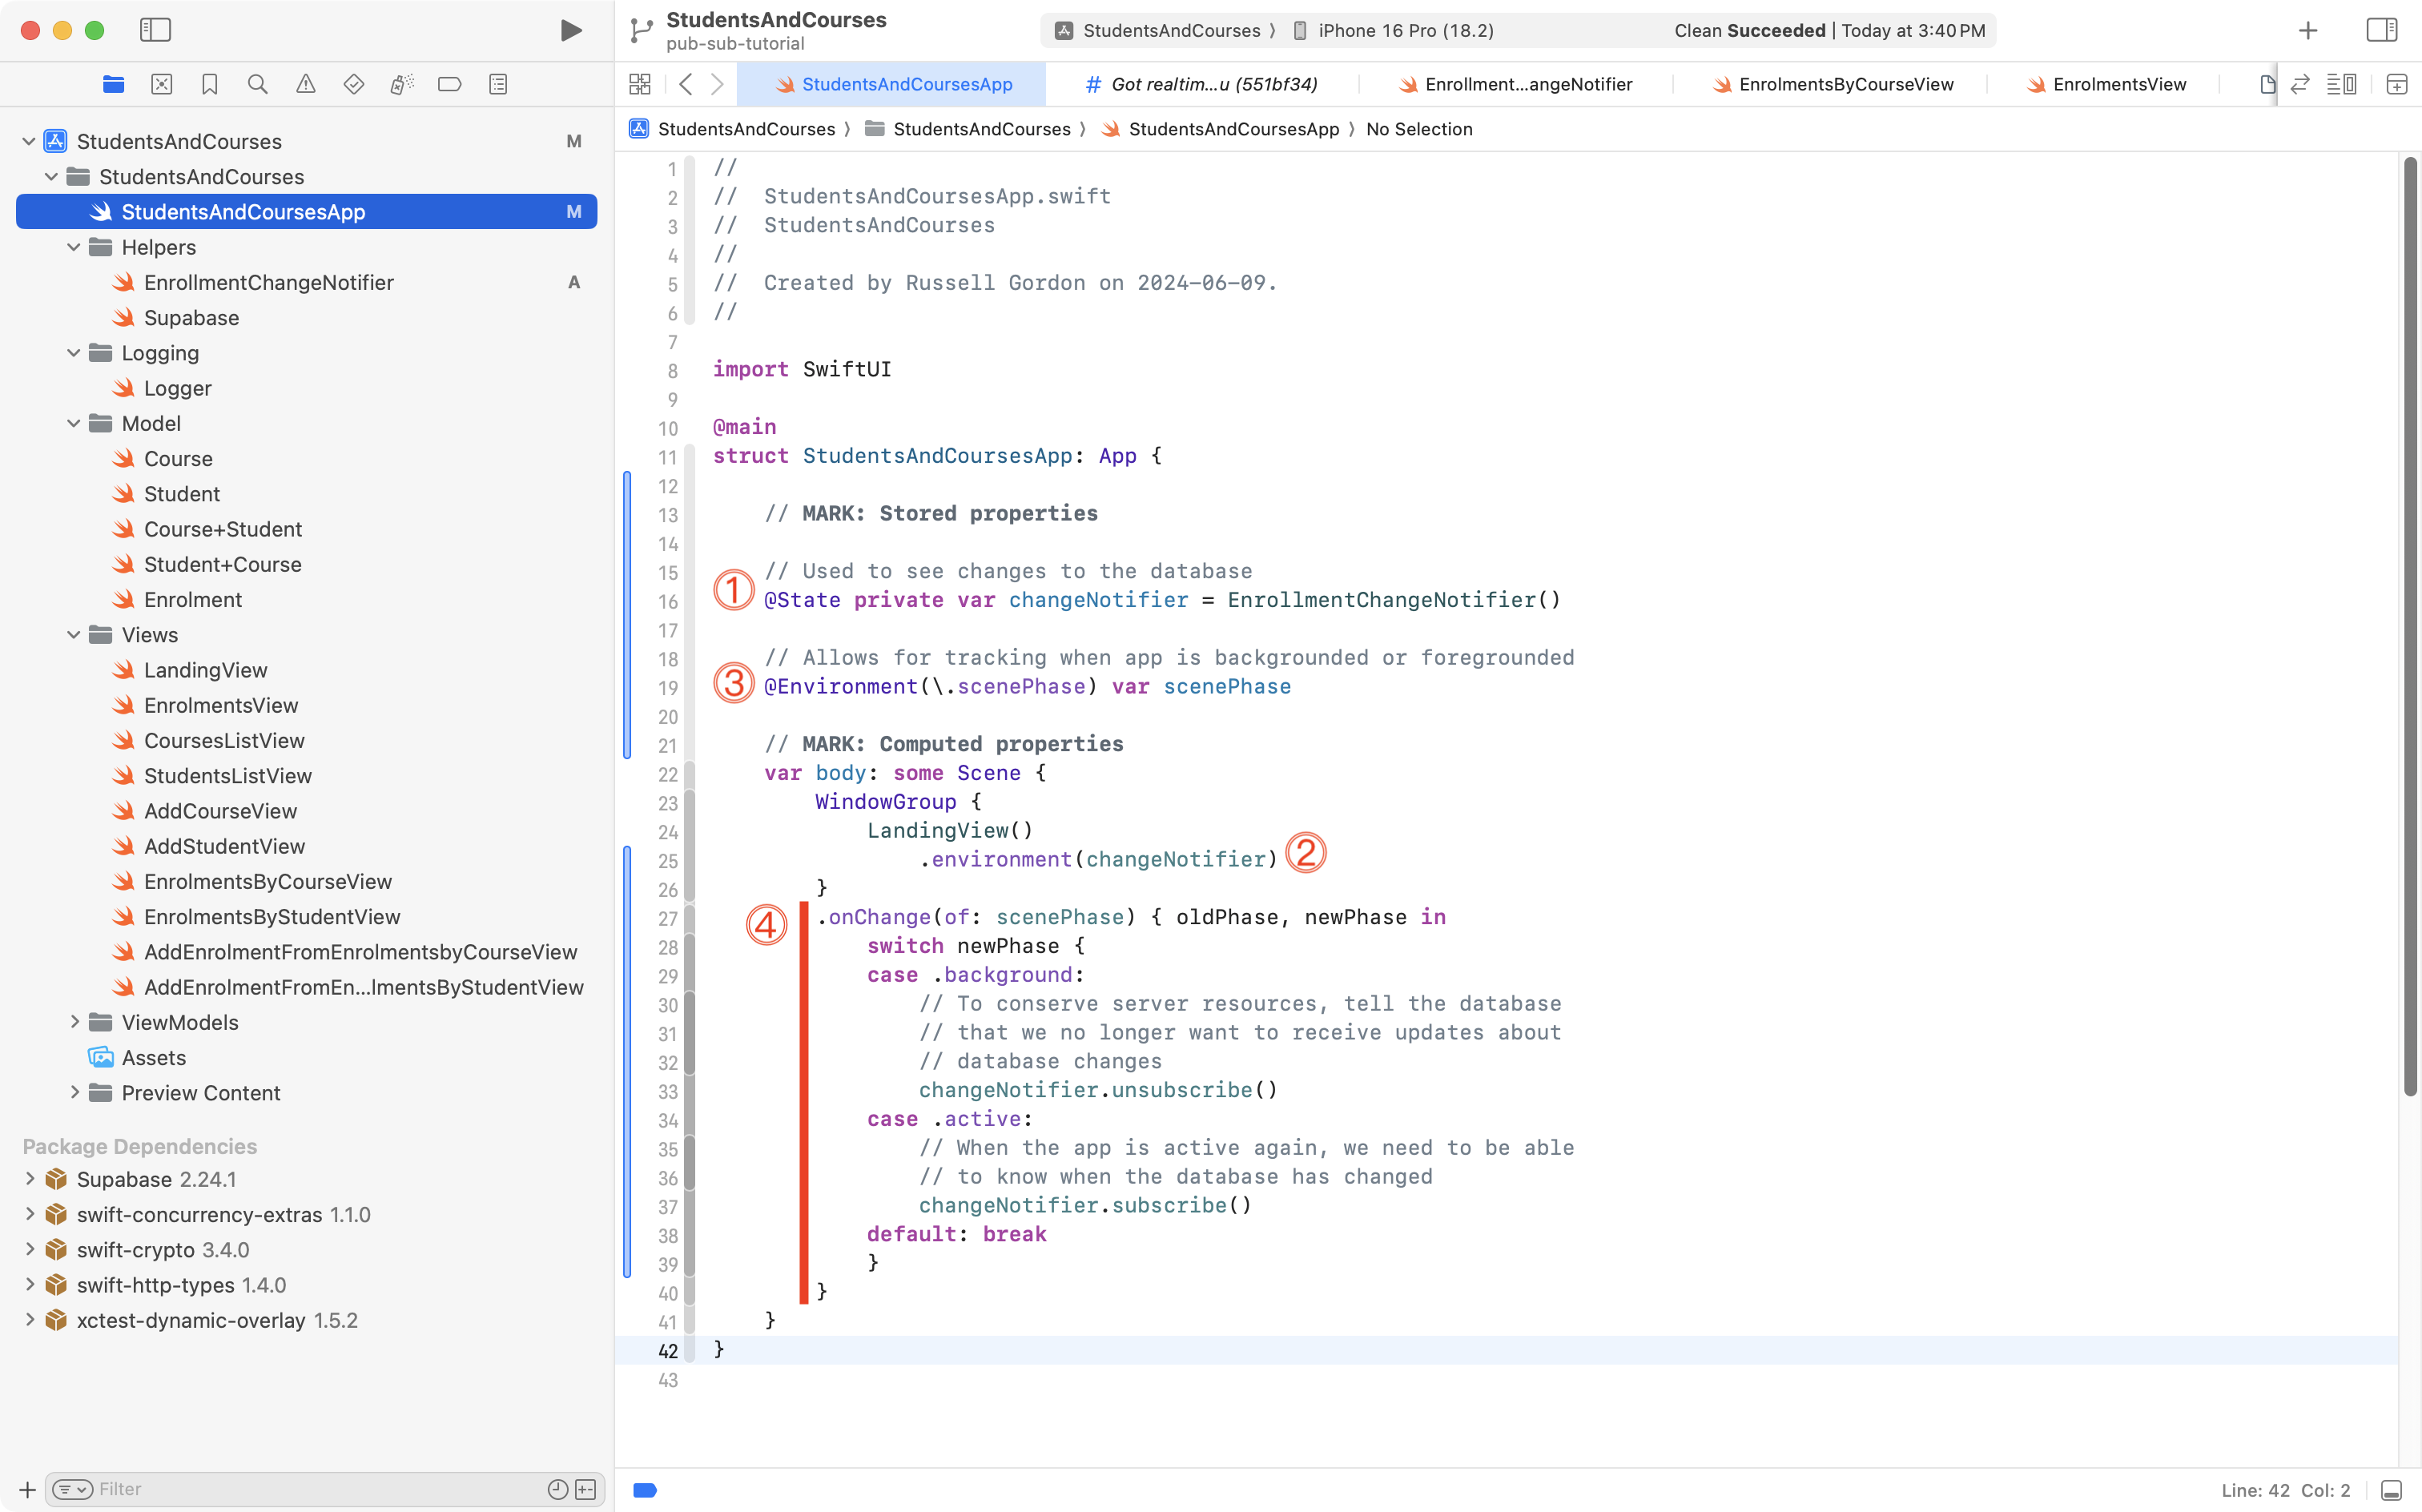This screenshot has width=2422, height=1512.
Task: Toggle the right inspector panel
Action: pyautogui.click(x=2381, y=30)
